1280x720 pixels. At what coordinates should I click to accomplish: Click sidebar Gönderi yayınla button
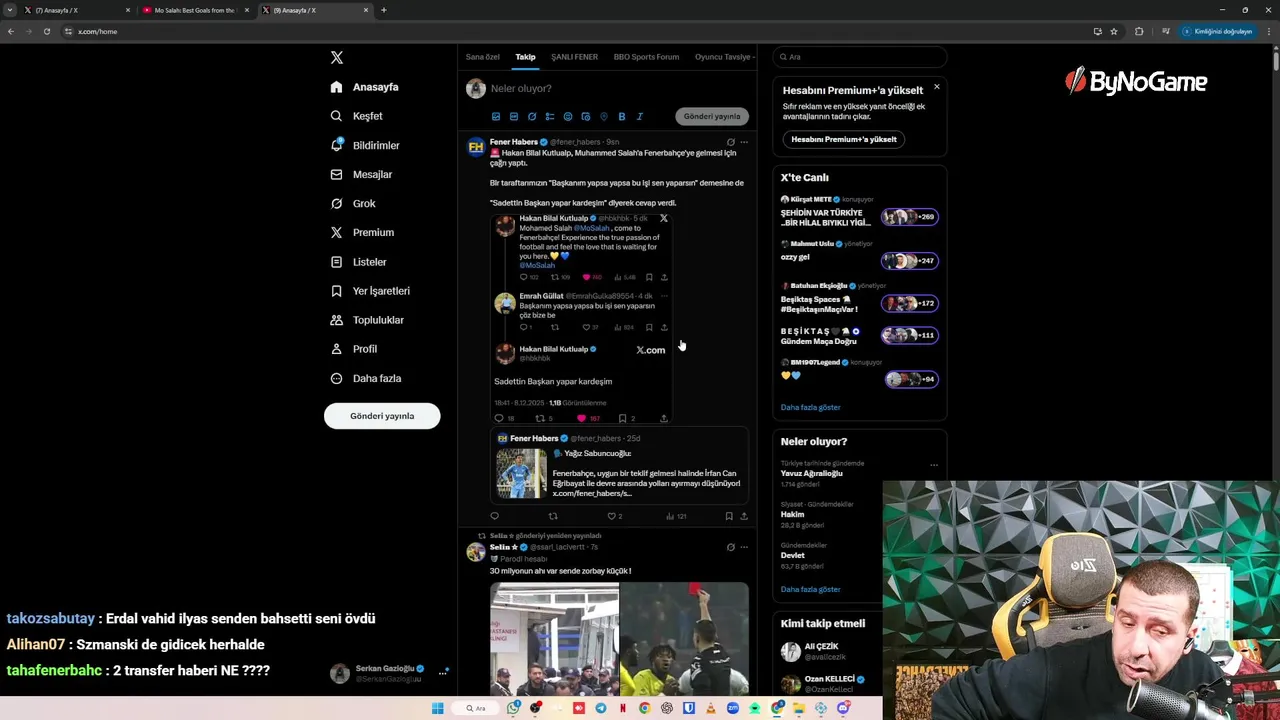click(382, 416)
